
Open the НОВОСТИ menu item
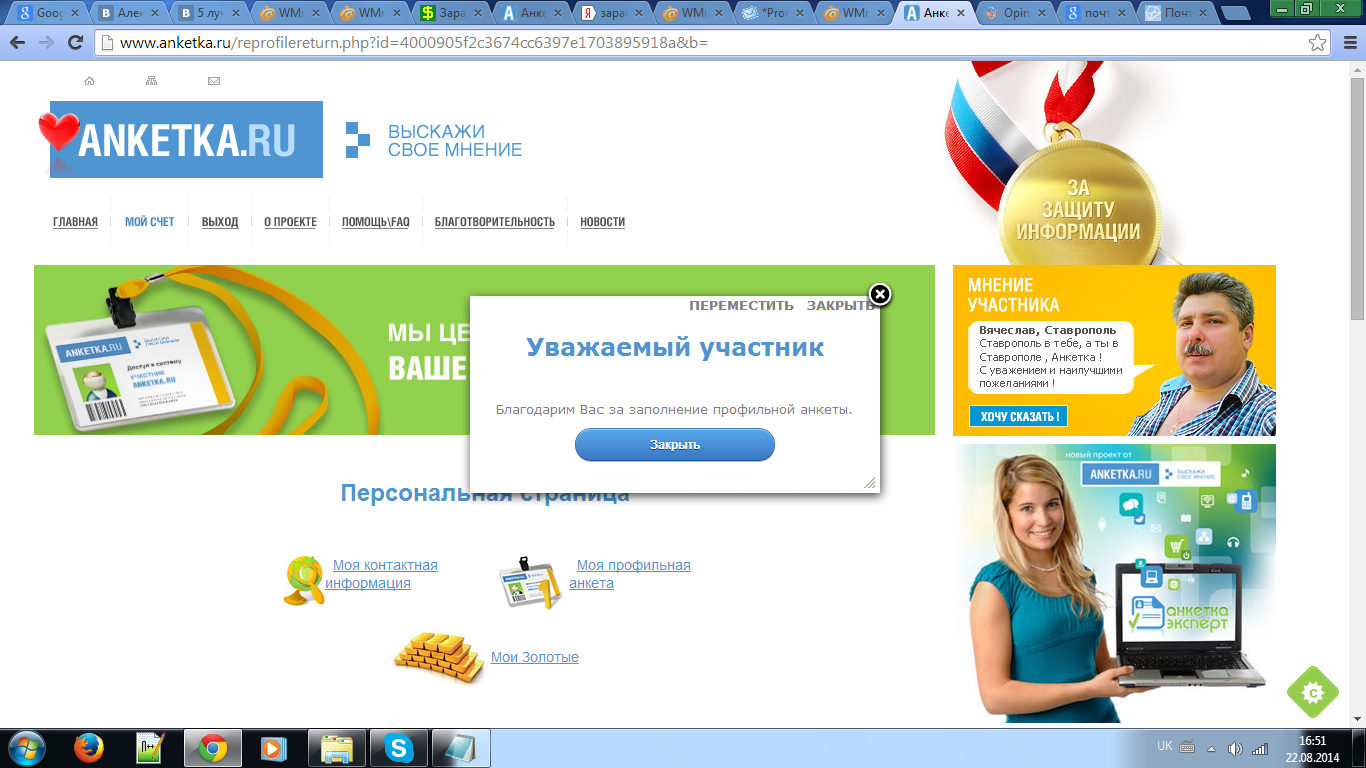(x=603, y=222)
